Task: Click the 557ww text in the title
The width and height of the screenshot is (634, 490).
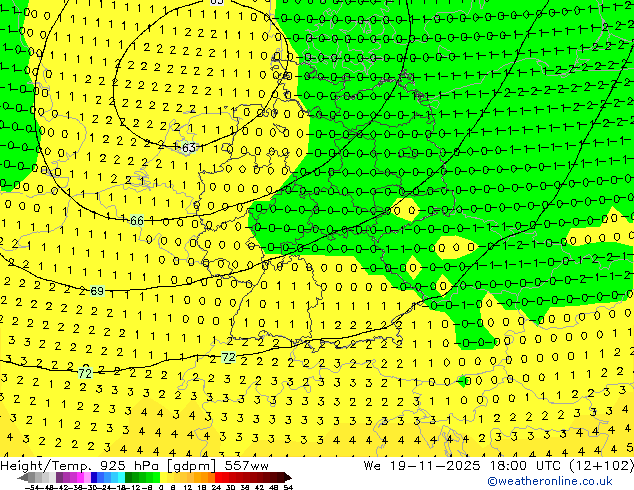Action: click(246, 466)
